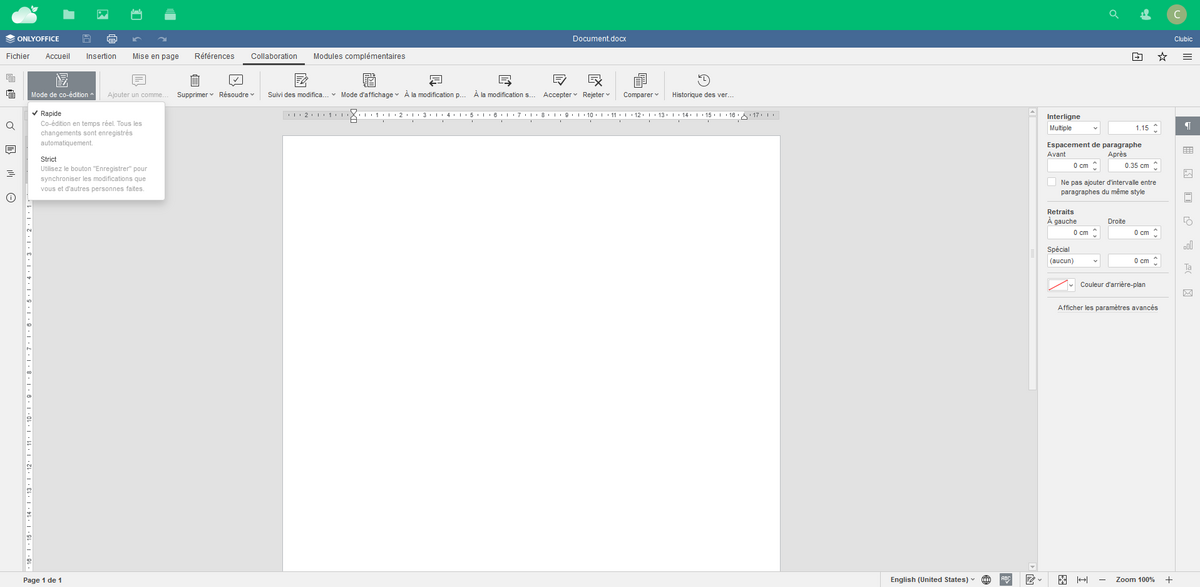Open the track changes status bar dropdown

click(x=1034, y=579)
